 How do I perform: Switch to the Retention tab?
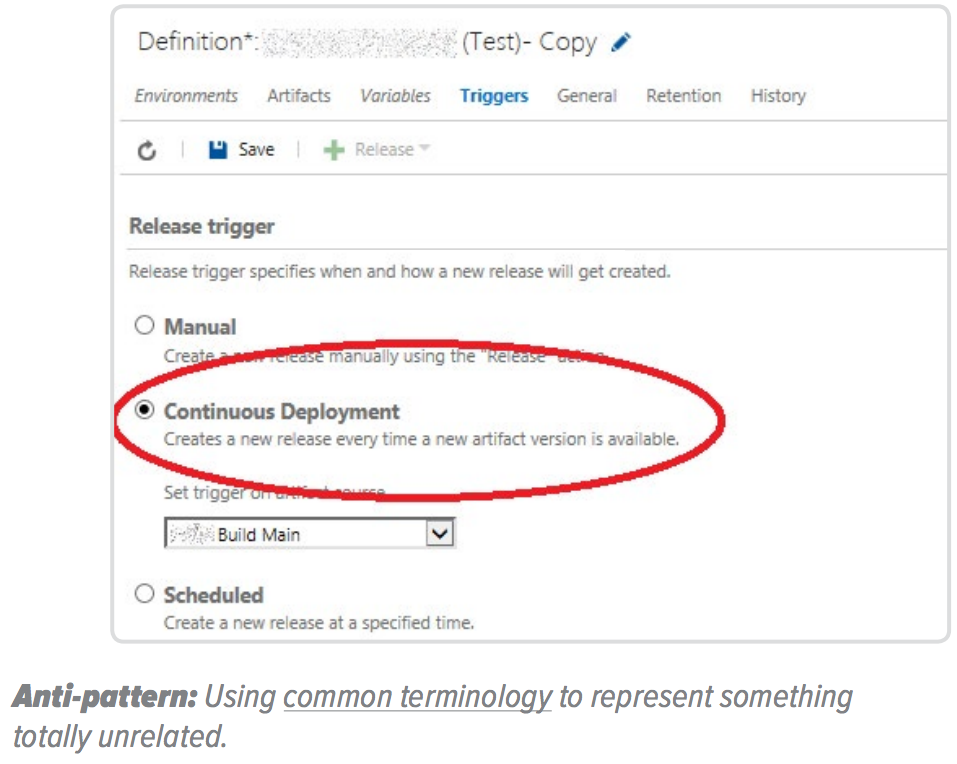(x=683, y=96)
